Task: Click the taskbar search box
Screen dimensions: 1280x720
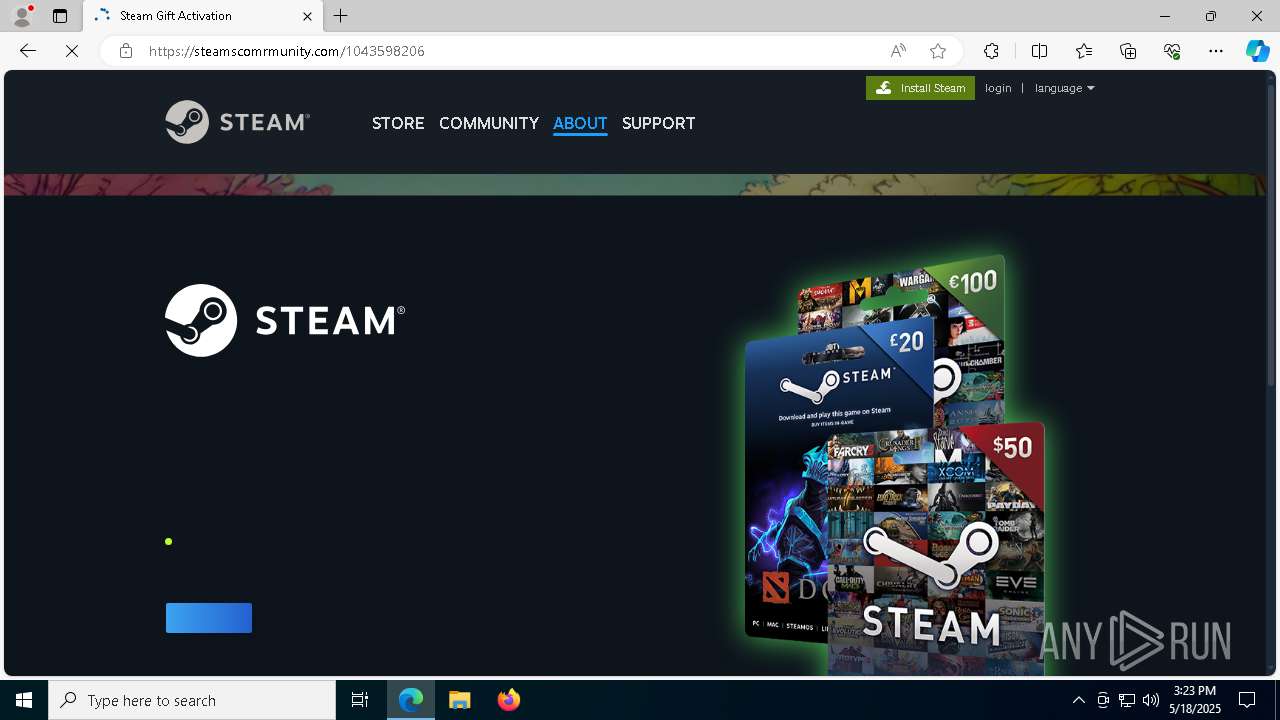Action: click(x=192, y=700)
